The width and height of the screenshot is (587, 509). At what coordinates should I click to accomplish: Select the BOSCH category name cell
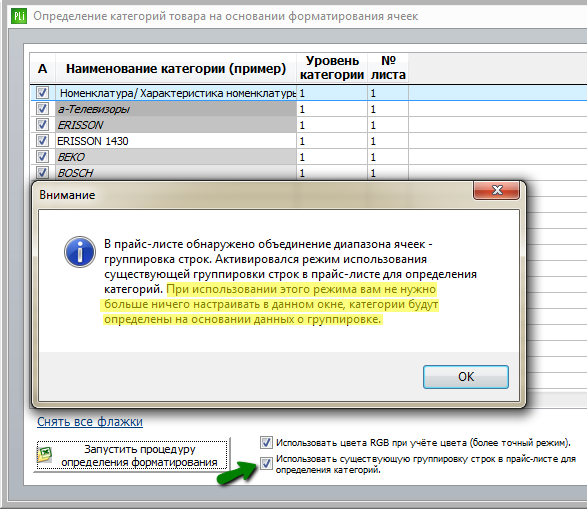click(176, 173)
